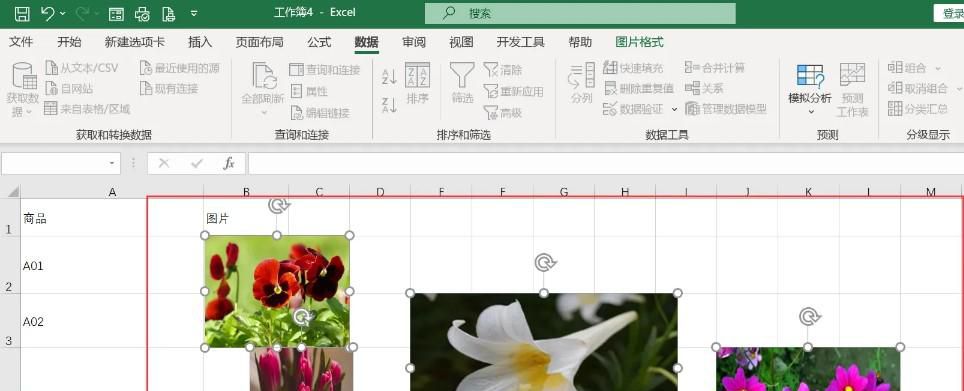Switch to the 开始 tab

click(x=69, y=42)
